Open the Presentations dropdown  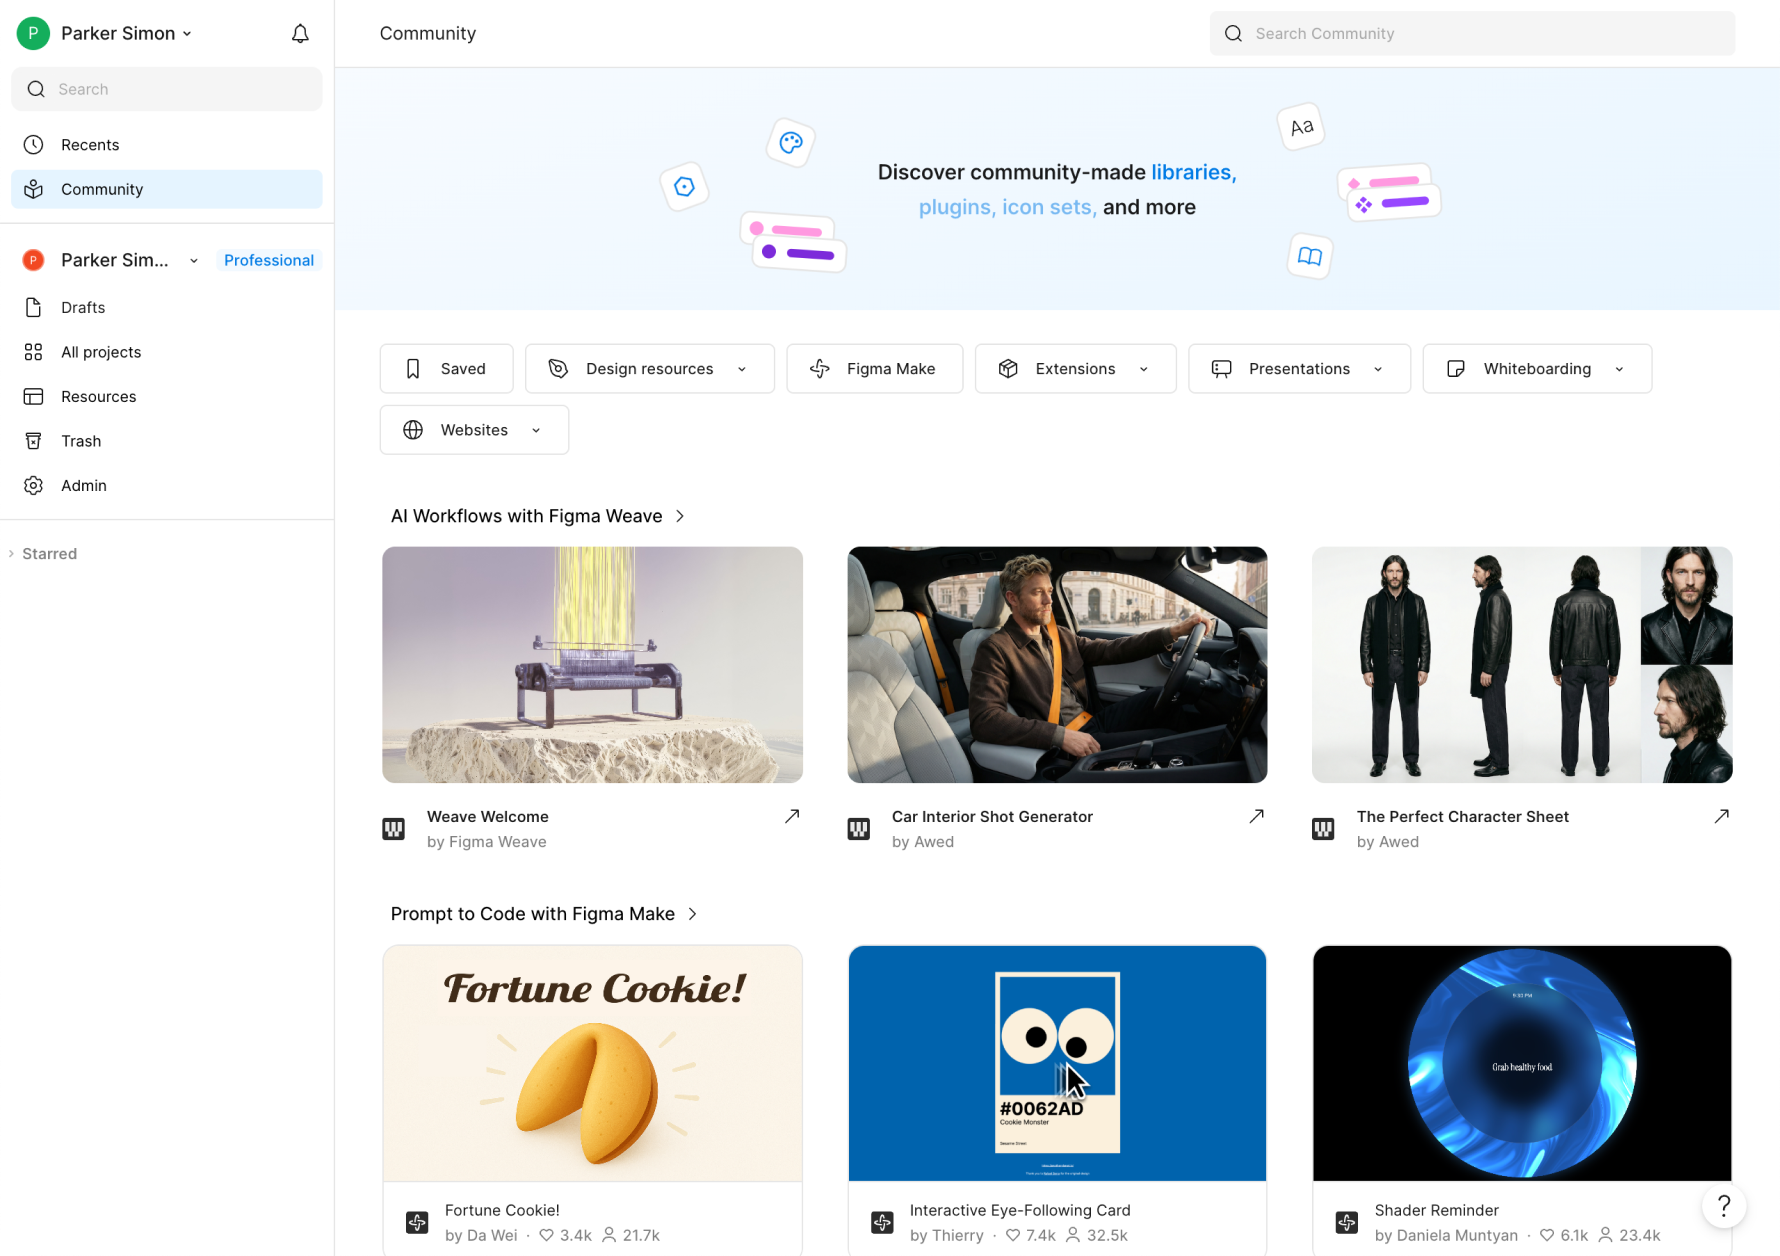pos(1299,369)
